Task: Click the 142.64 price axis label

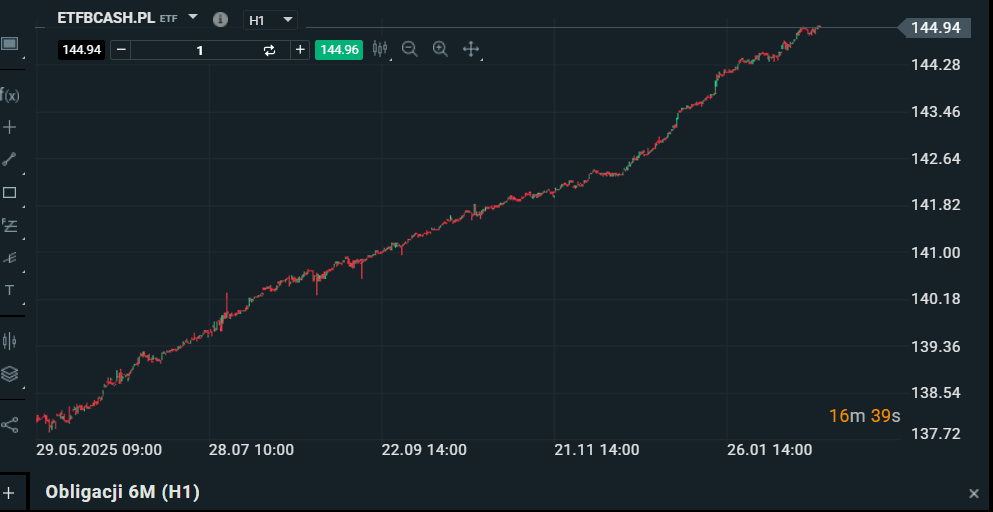Action: click(x=935, y=158)
